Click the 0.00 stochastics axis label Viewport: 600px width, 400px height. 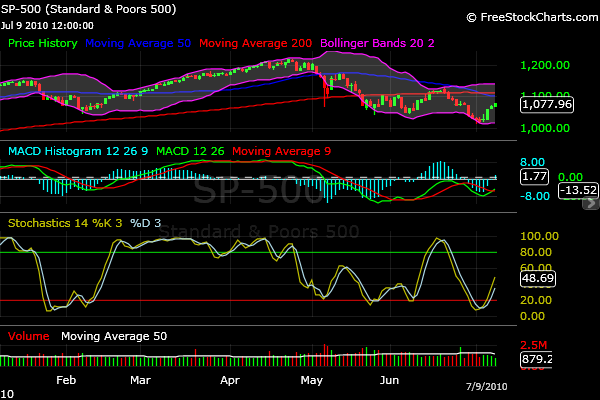[532, 316]
